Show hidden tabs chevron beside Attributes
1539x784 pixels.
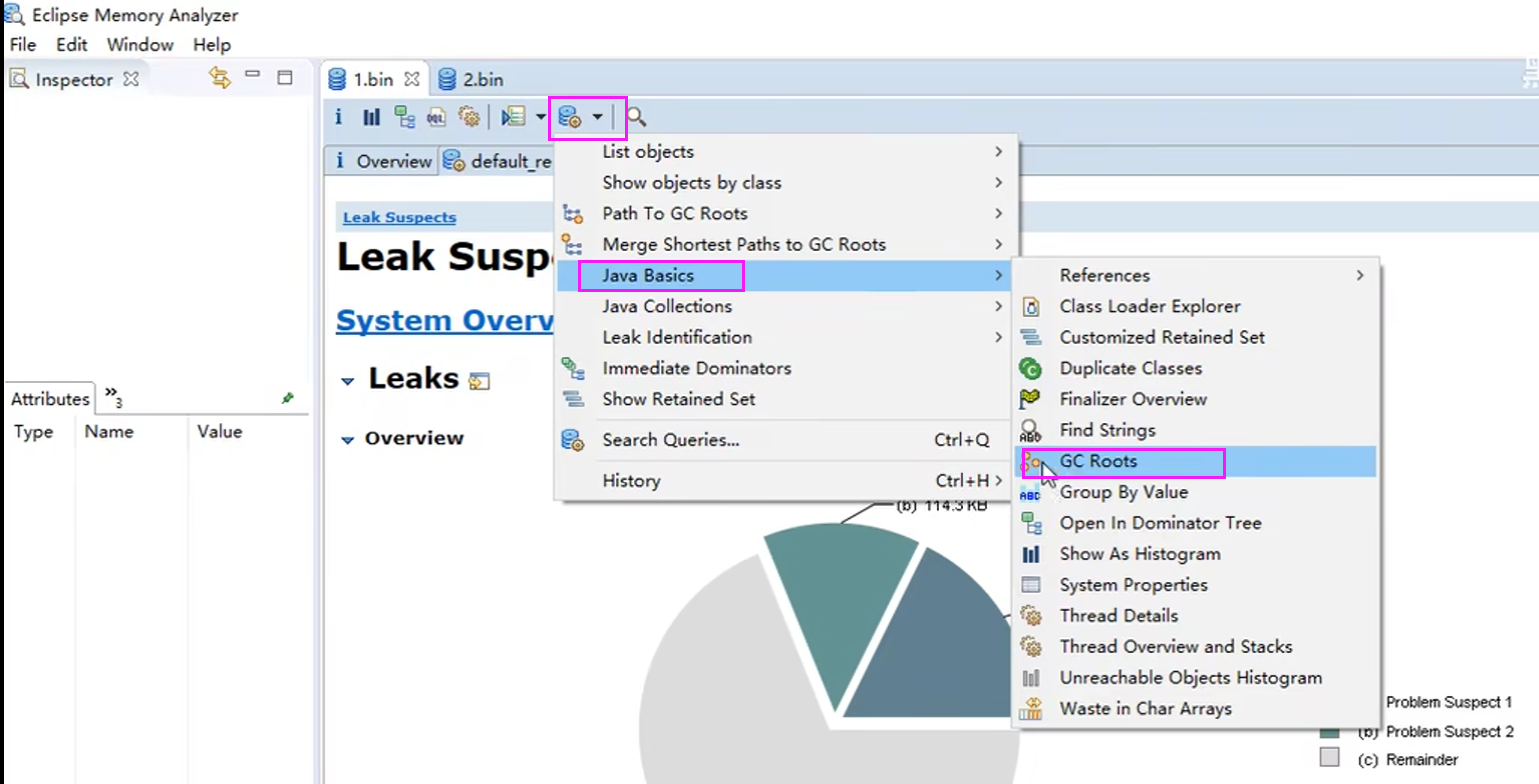click(113, 397)
